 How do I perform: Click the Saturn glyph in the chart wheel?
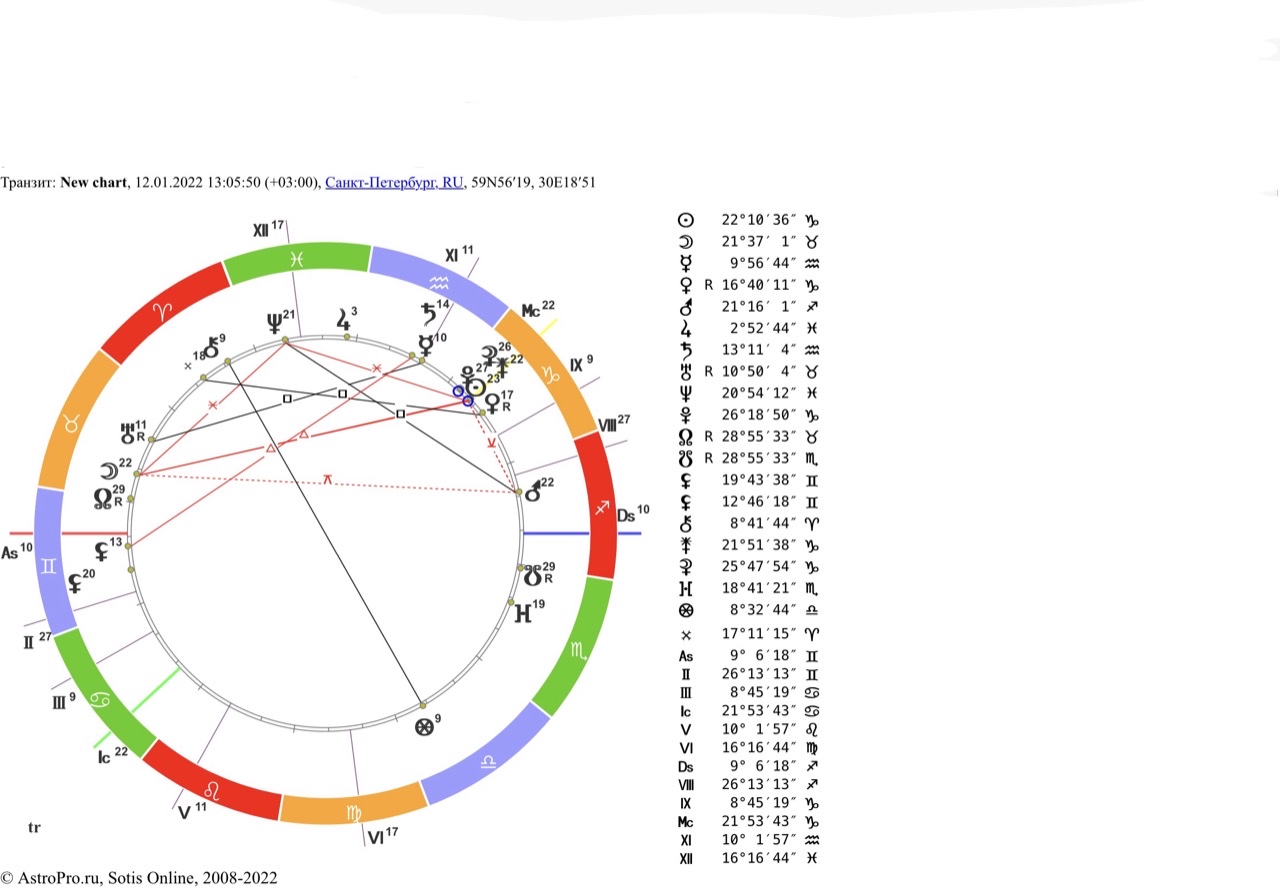coord(430,312)
